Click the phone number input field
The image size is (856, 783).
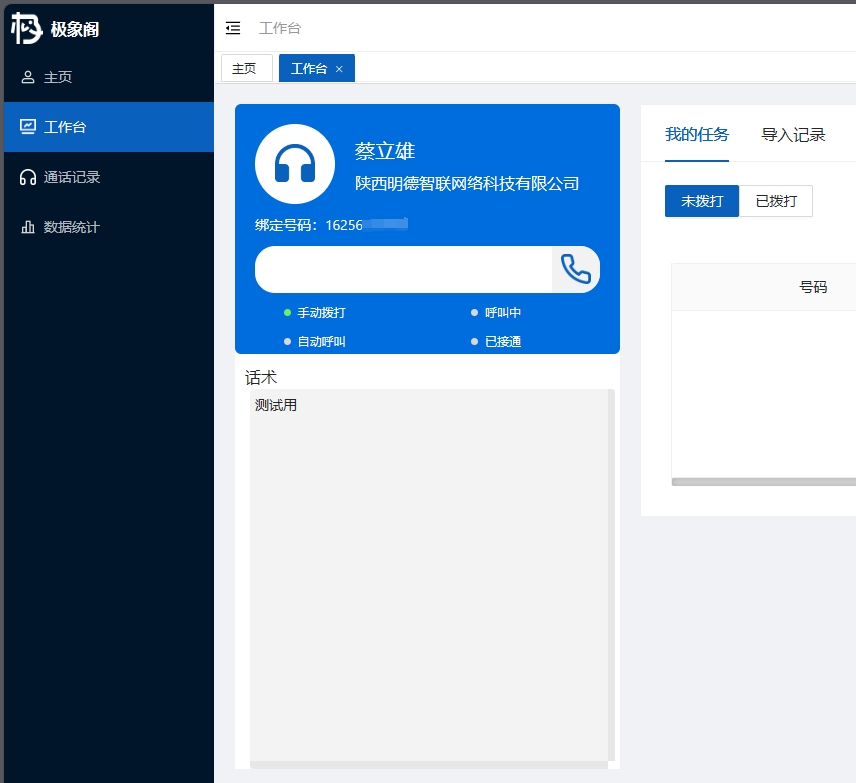tap(403, 269)
